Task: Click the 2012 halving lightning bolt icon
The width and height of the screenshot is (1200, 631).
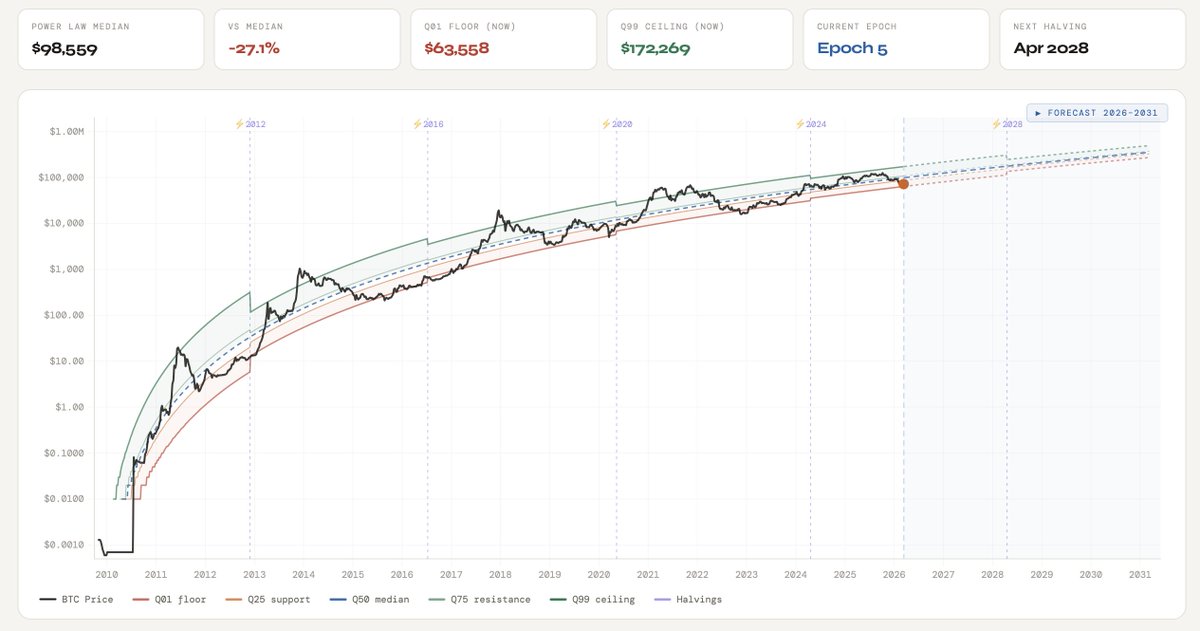Action: click(239, 124)
